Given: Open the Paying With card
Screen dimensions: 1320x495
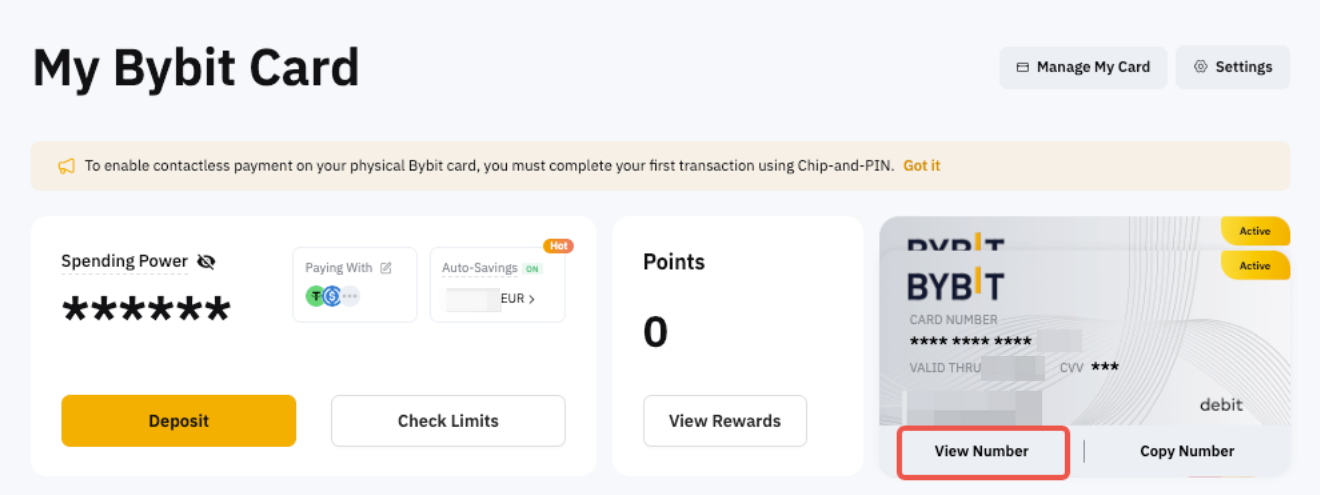Looking at the screenshot, I should [354, 284].
